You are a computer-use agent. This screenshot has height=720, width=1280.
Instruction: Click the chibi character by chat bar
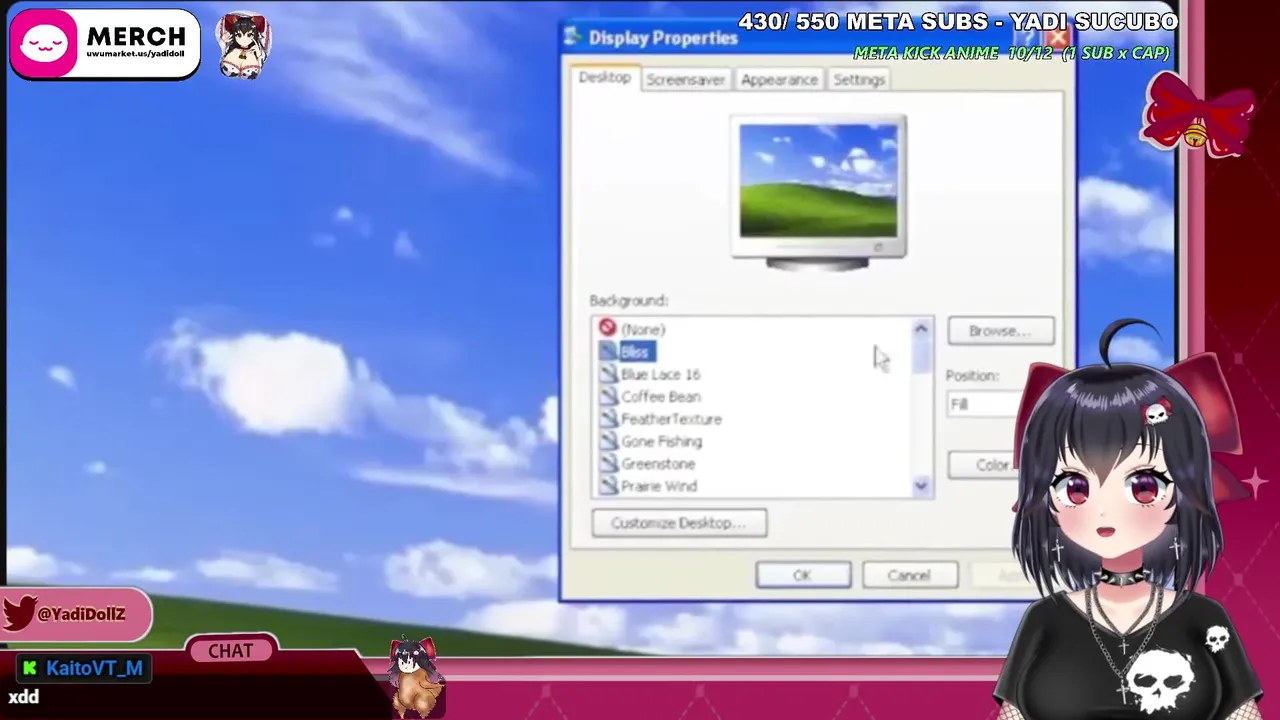[414, 677]
